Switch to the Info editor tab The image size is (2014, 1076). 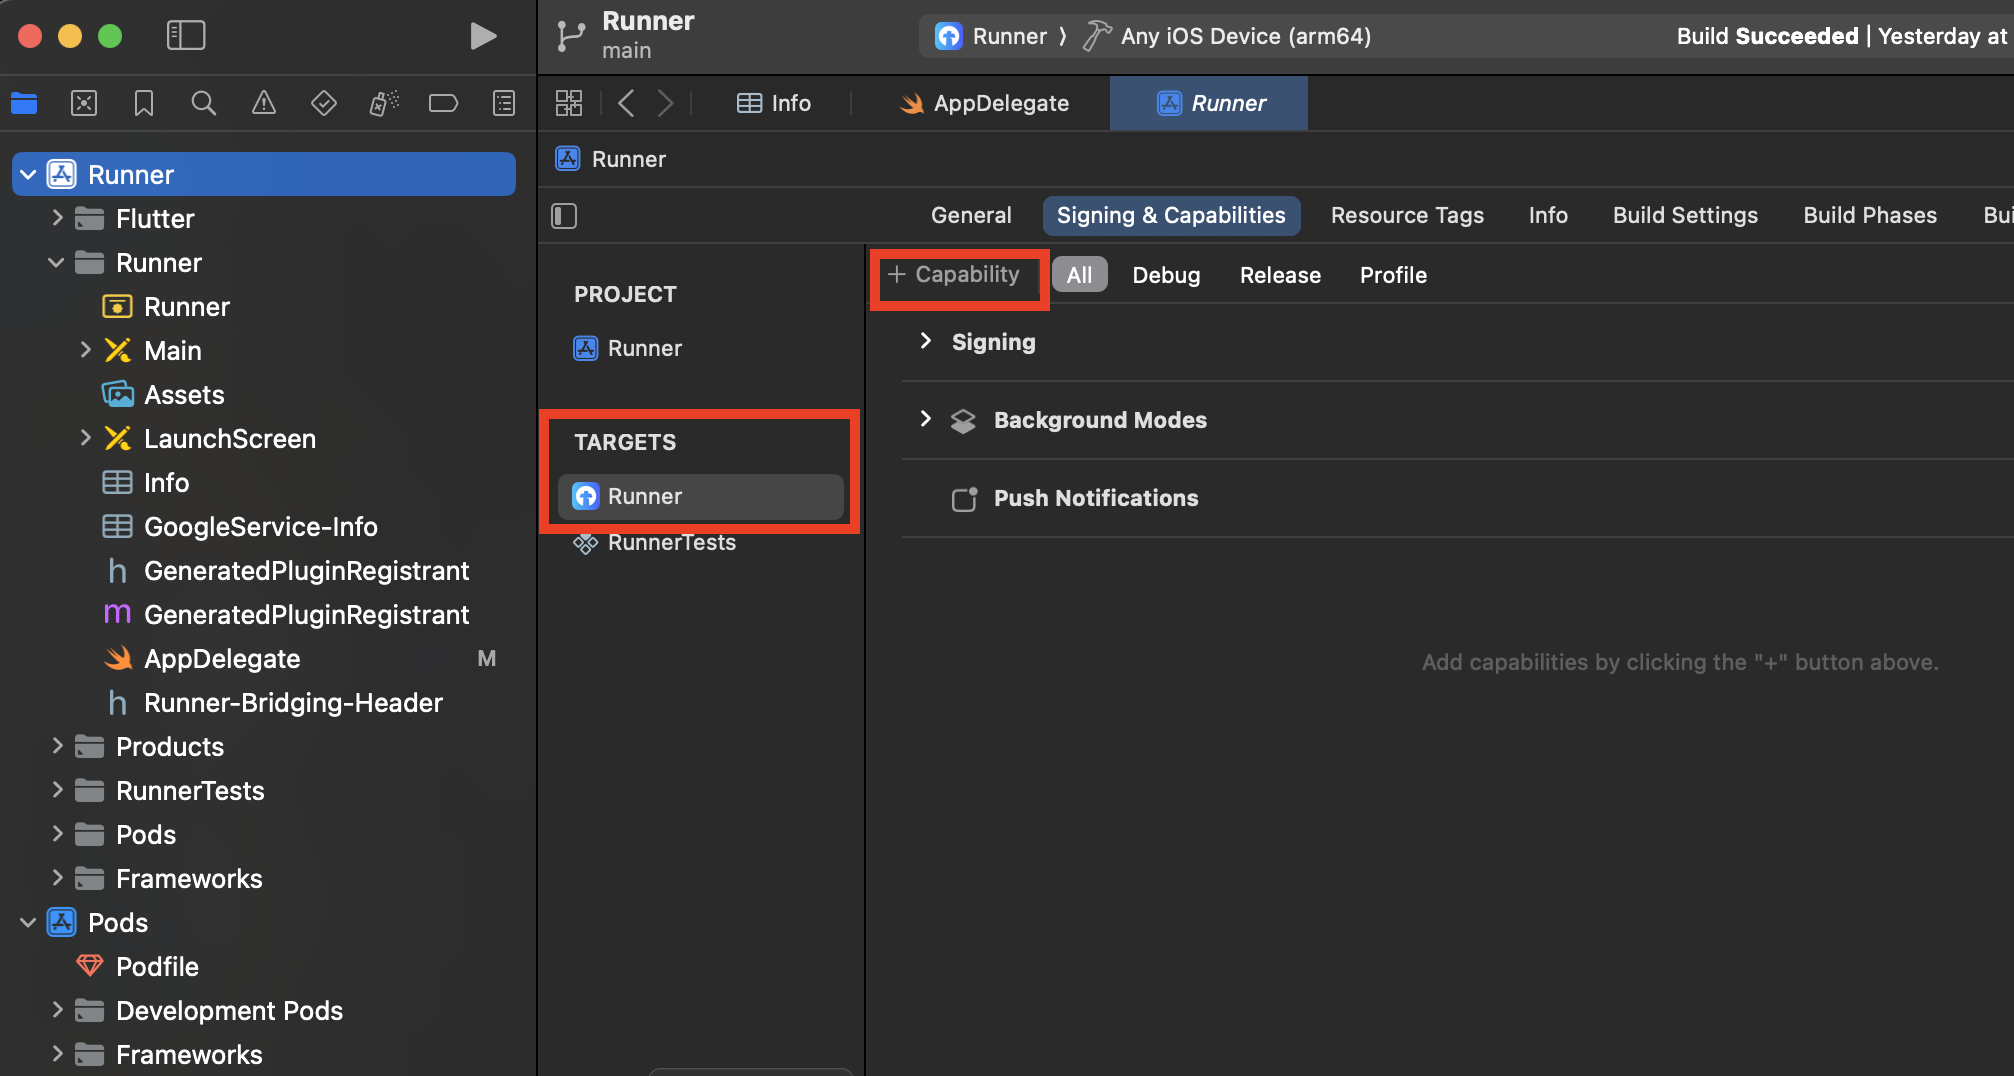tap(774, 103)
